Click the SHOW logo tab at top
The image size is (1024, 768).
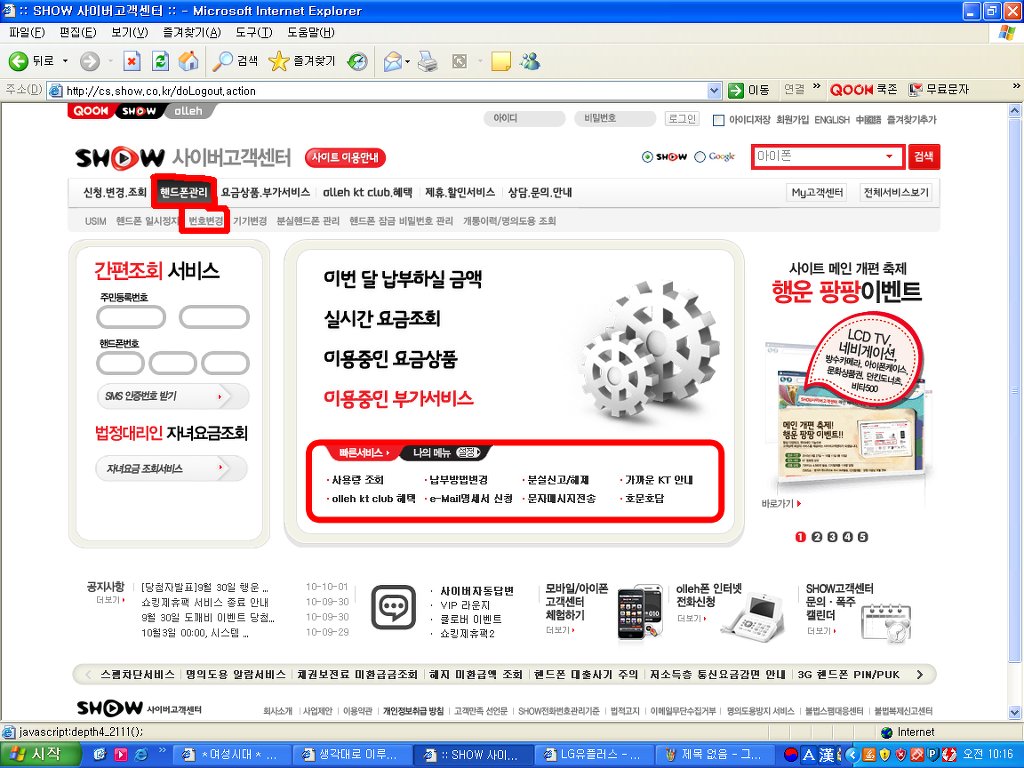click(139, 111)
